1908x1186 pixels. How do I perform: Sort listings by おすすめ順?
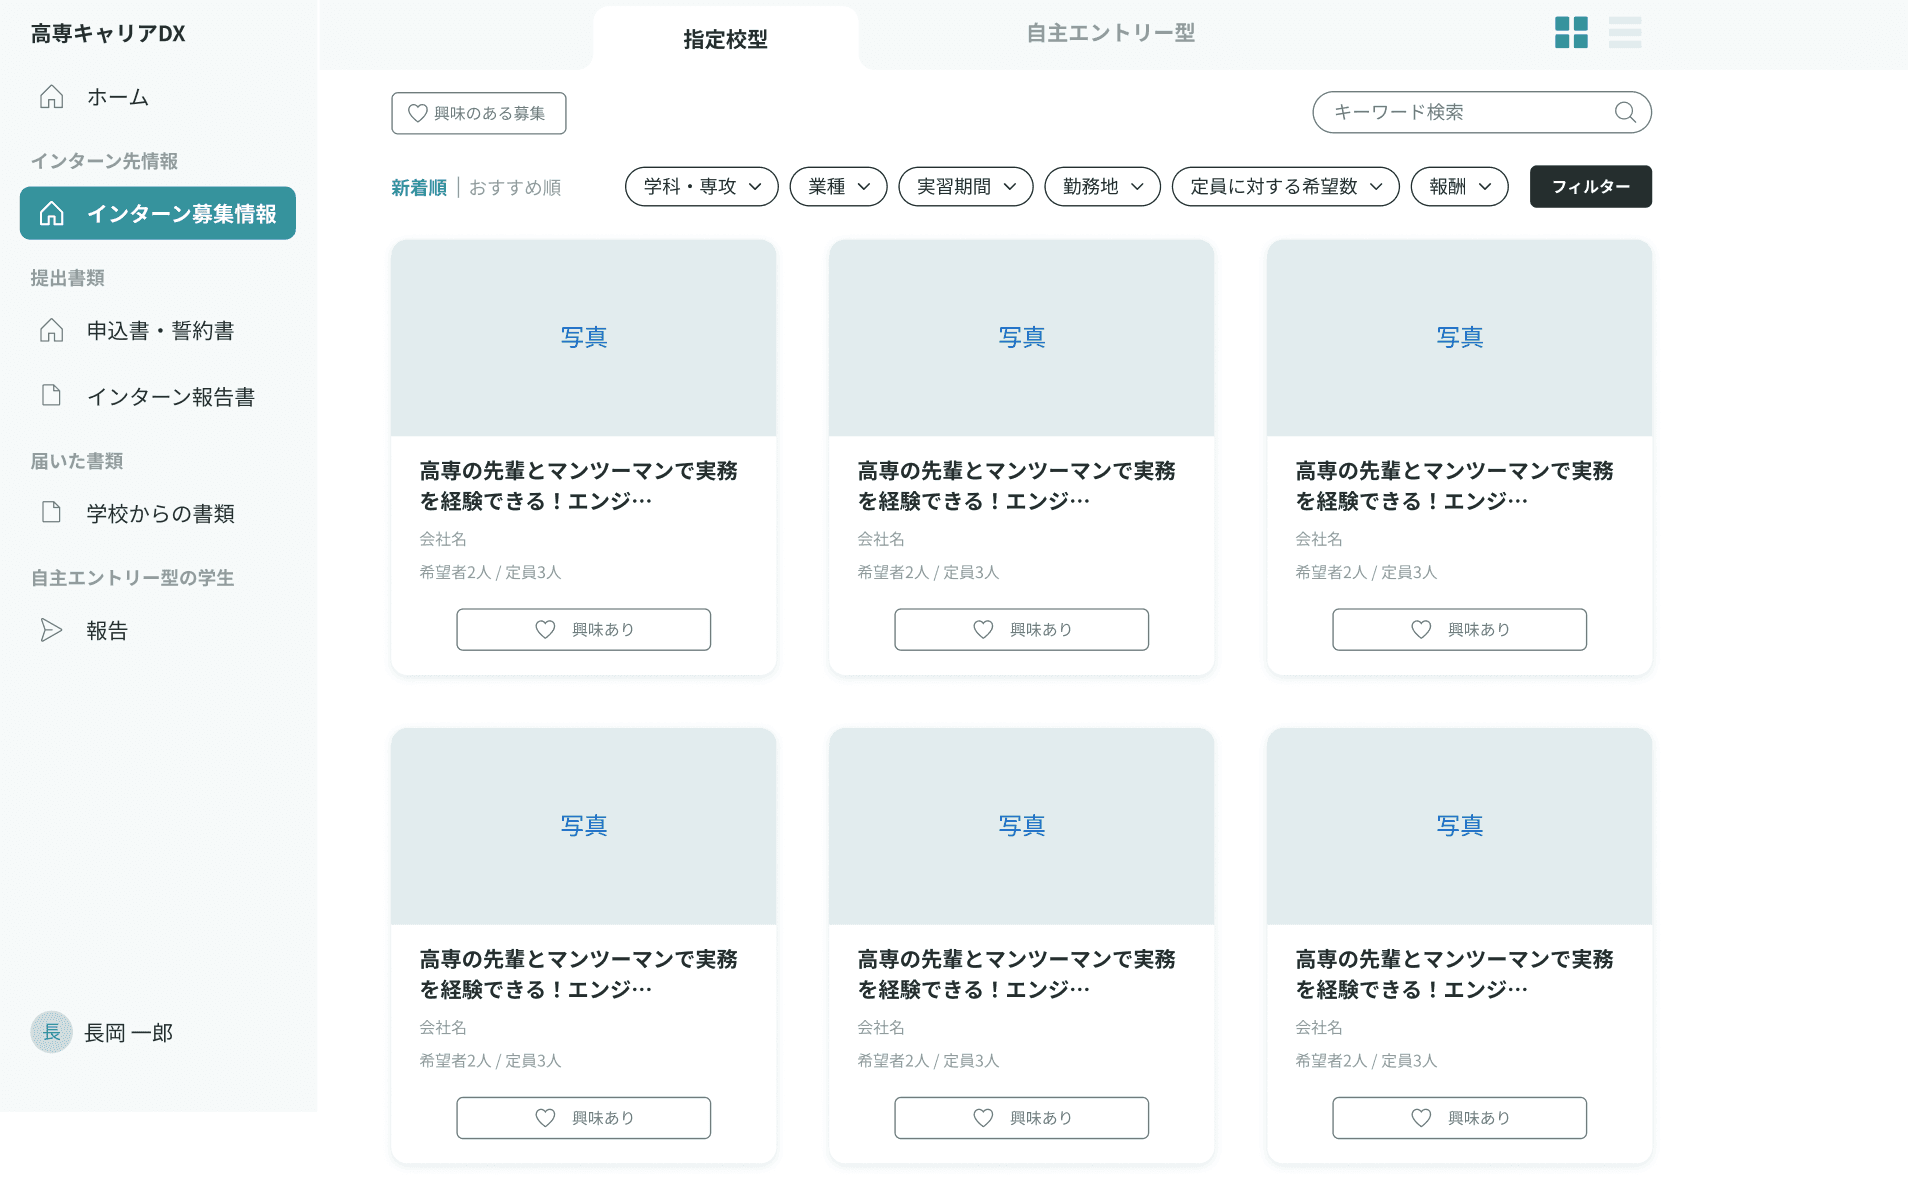[x=515, y=188]
